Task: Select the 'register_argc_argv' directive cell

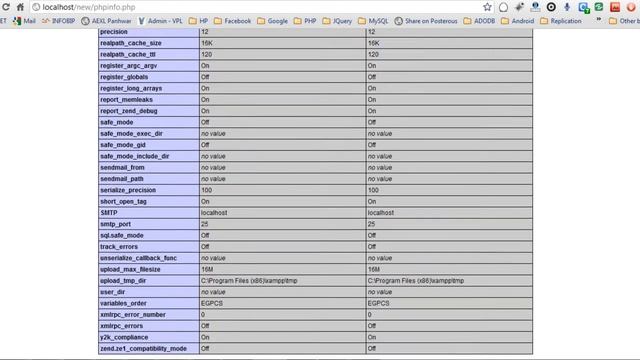Action: tap(149, 66)
